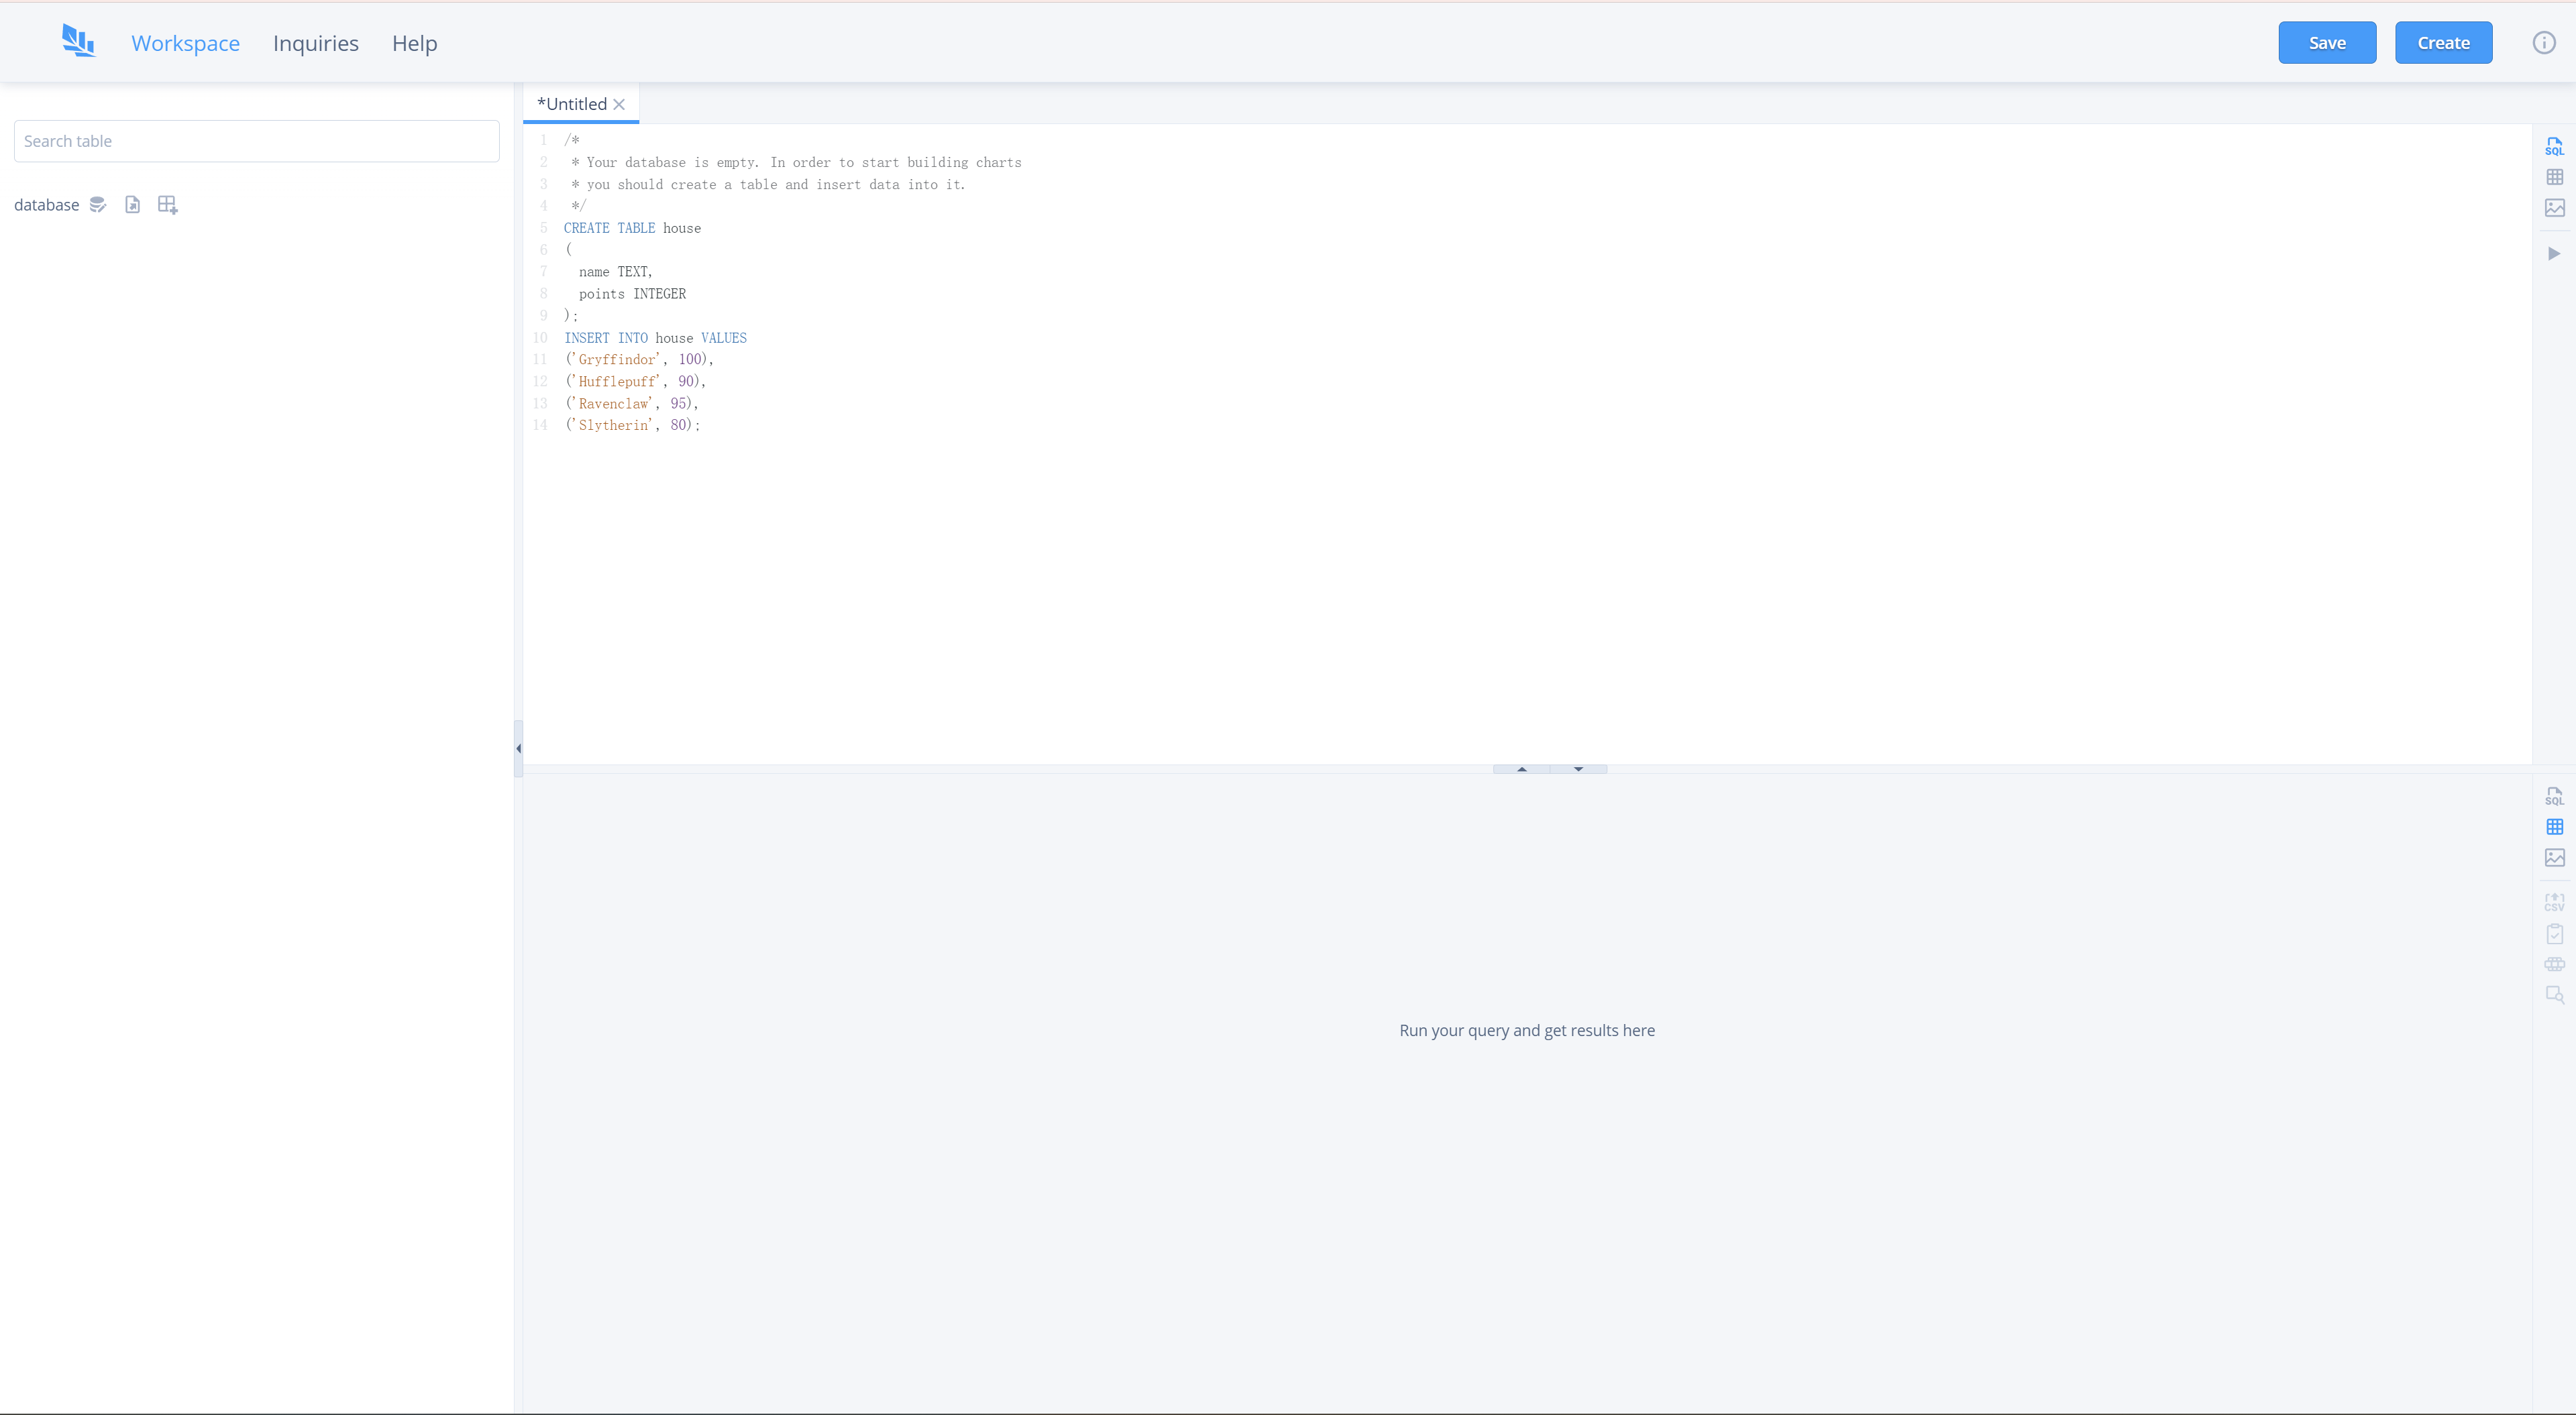Run the query with play icon

pos(2554,254)
